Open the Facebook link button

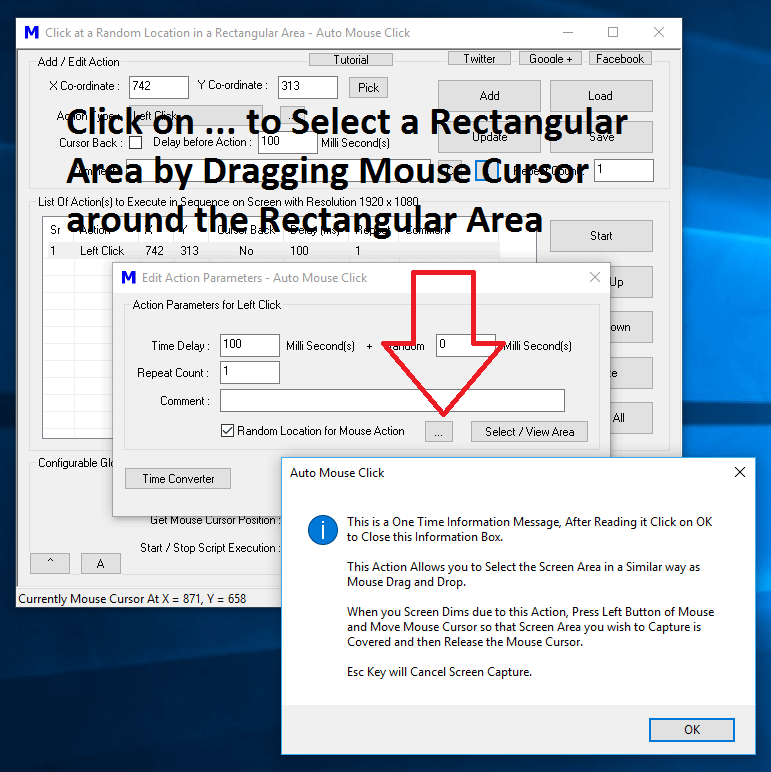pos(620,59)
